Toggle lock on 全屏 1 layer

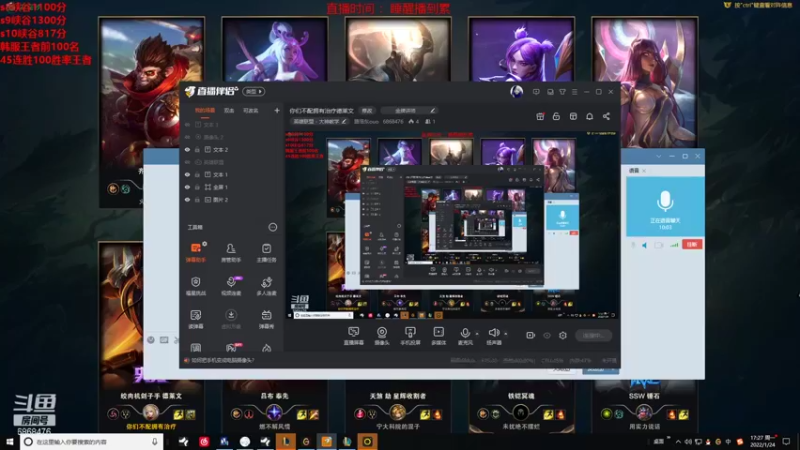[x=197, y=187]
